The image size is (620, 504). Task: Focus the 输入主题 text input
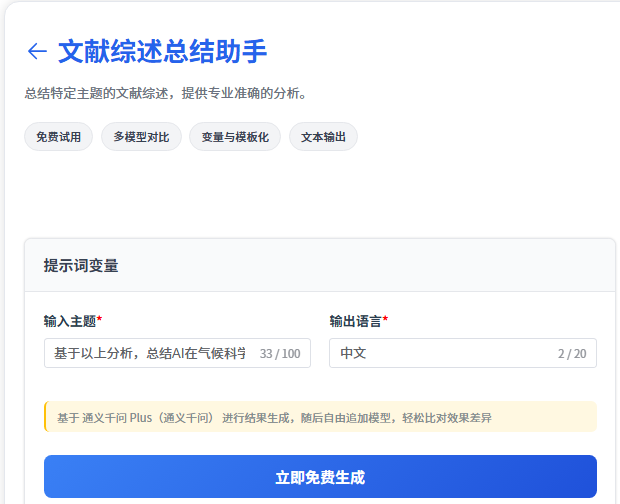150,353
